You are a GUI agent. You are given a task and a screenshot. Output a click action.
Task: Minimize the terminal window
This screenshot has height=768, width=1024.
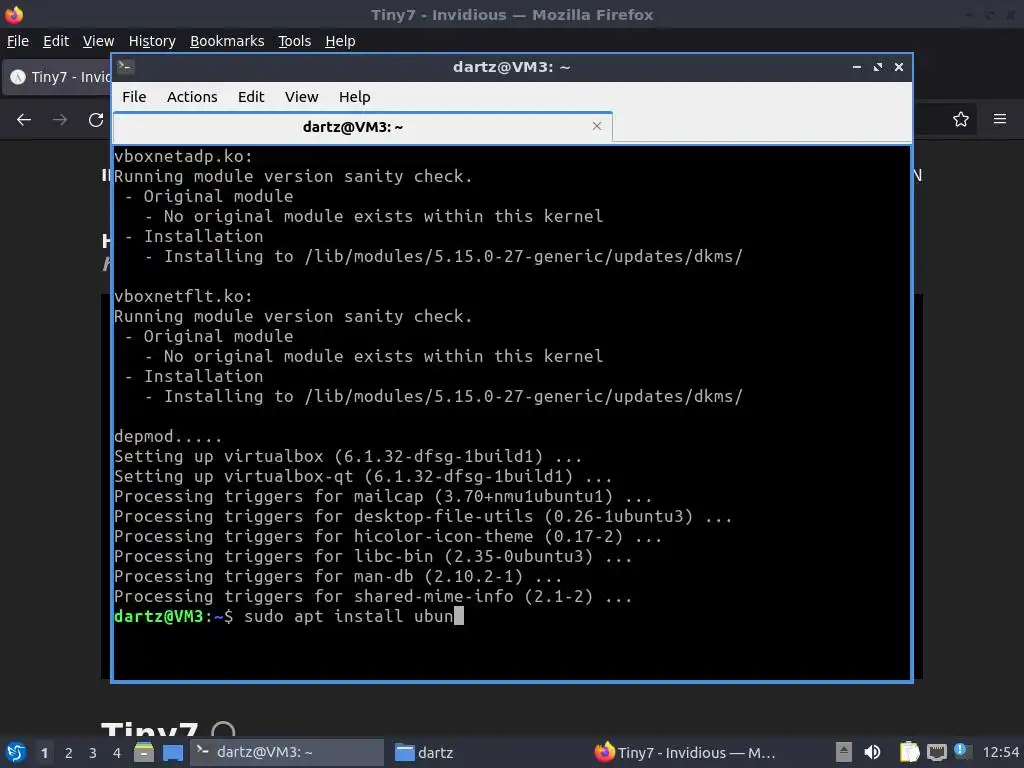857,67
